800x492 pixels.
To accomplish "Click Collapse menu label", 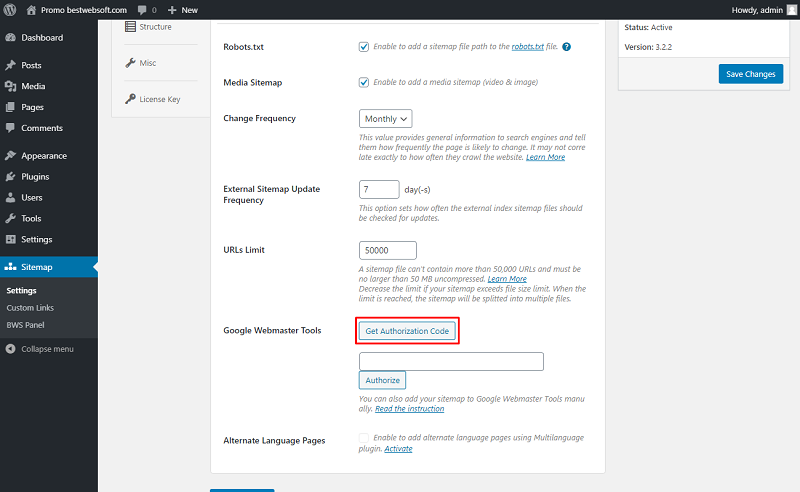I will tap(47, 349).
